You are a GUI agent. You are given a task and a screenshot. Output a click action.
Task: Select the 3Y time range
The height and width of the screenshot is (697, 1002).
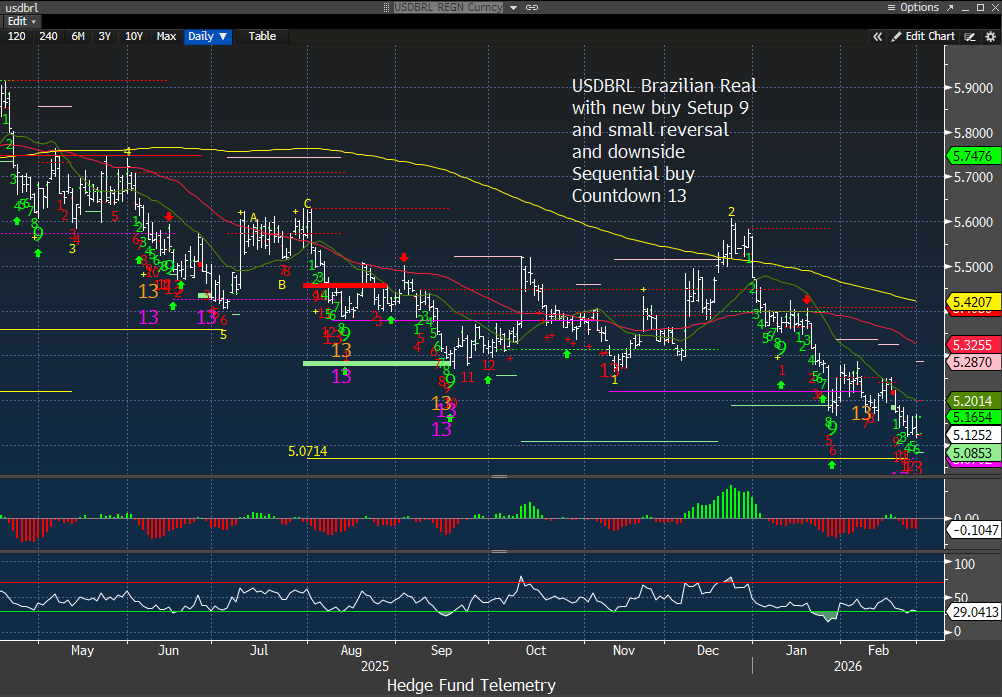pos(104,36)
